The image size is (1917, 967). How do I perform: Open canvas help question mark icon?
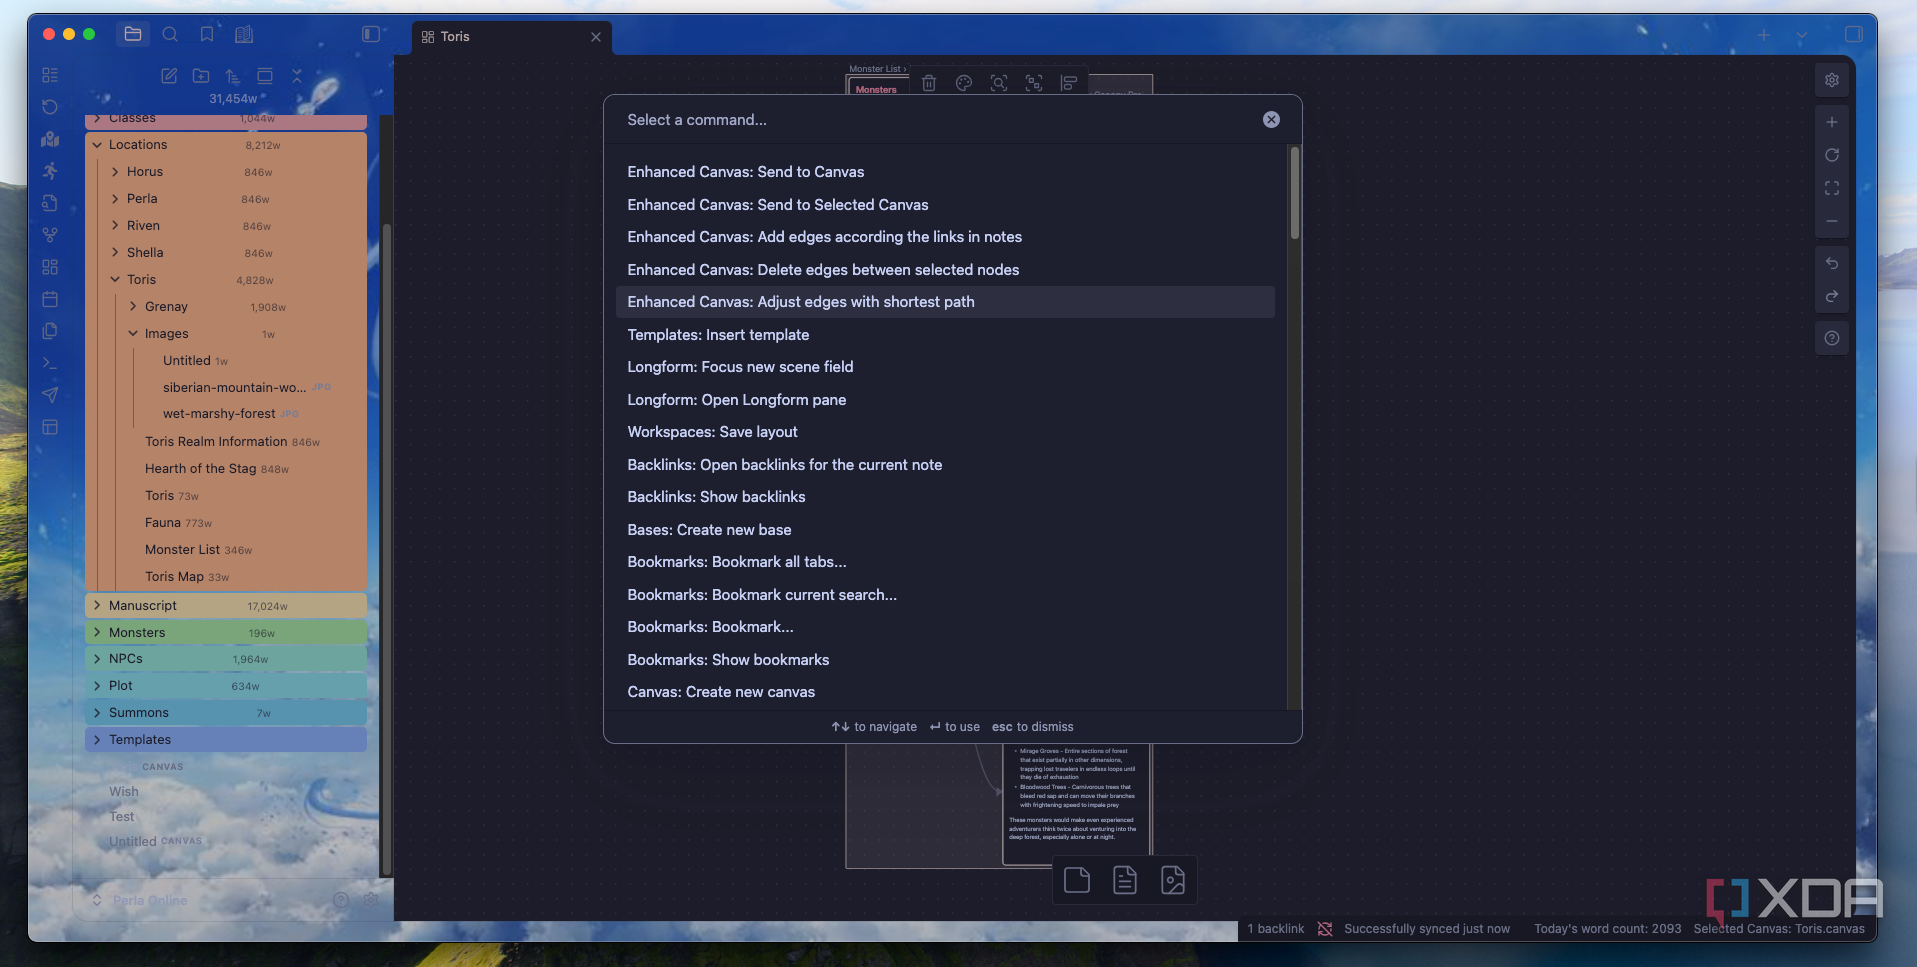(1832, 338)
